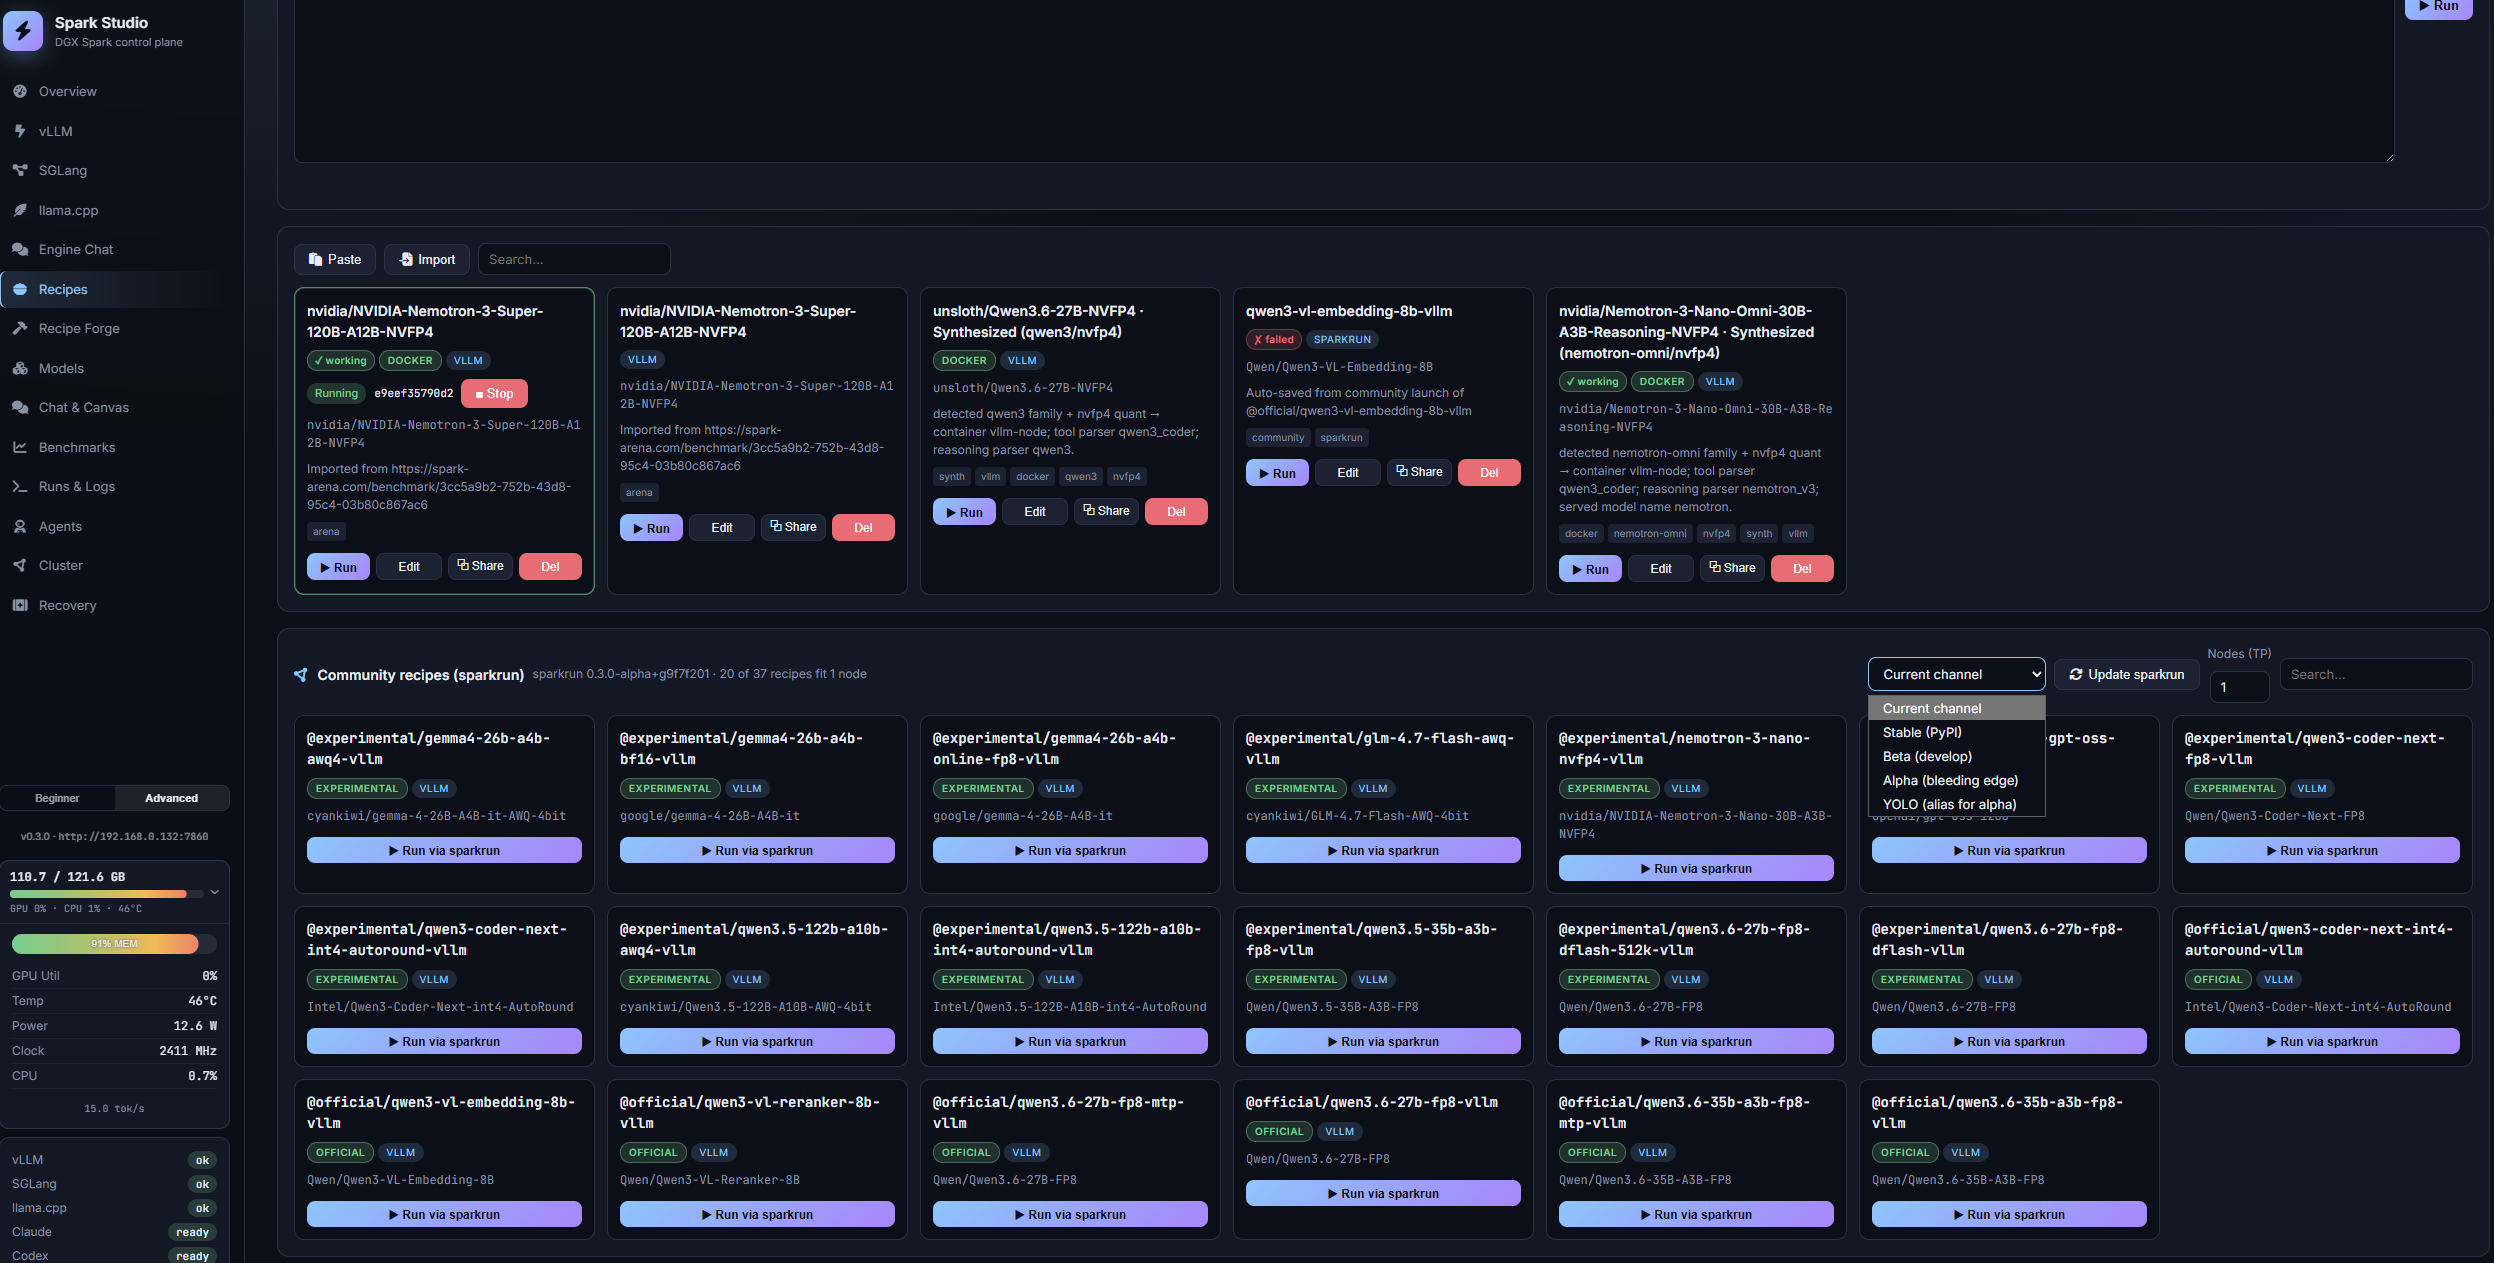Share the unsloth/Qwen3.6-27B-NVFP4 recipe

pos(1107,511)
